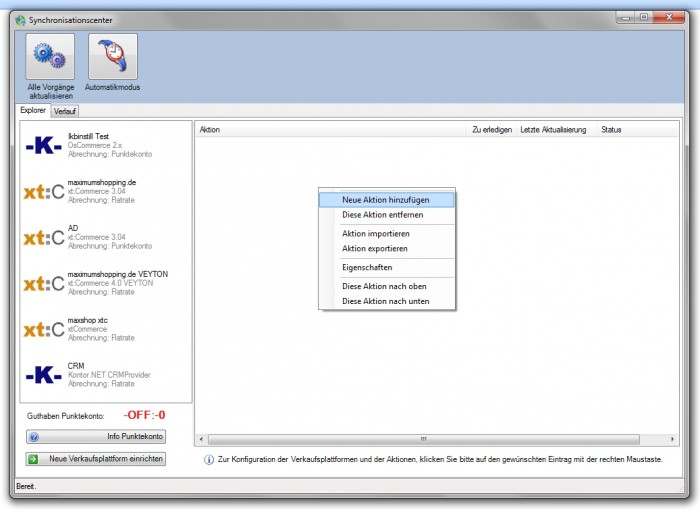Switch to the Verlauf tab
This screenshot has height=510, width=700.
point(65,111)
